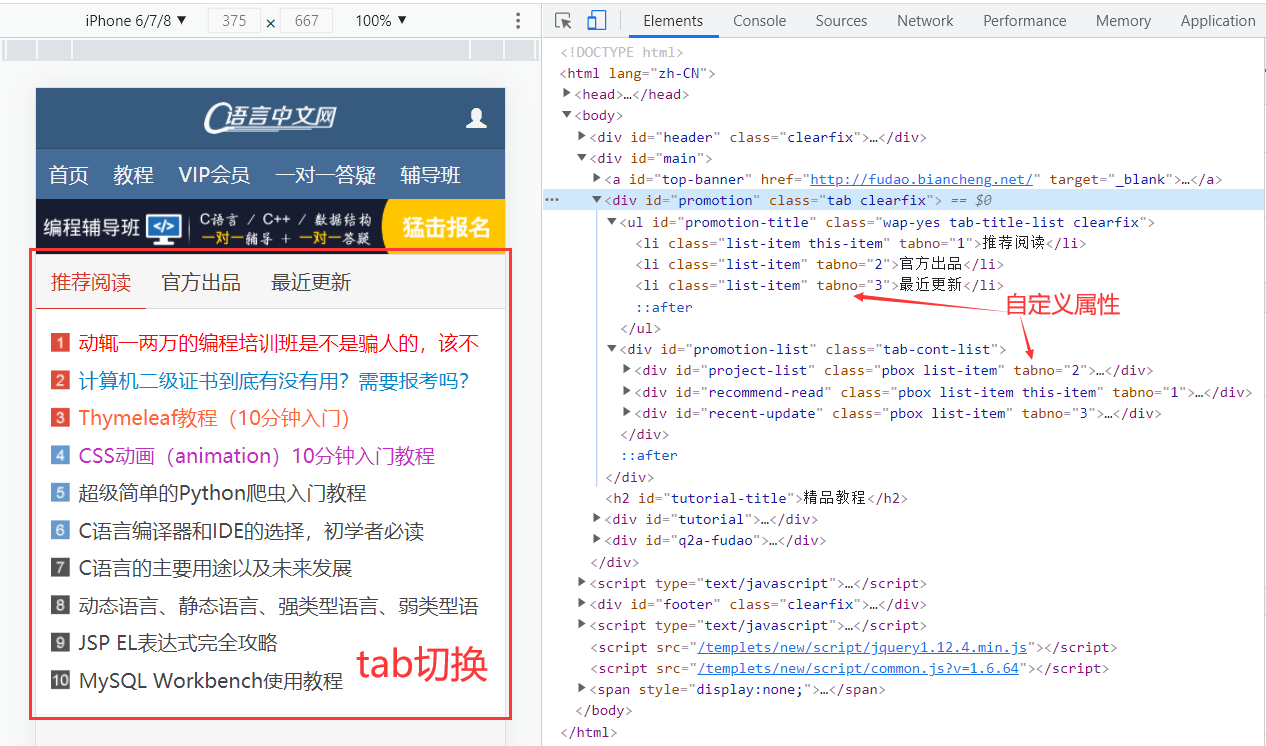Select the html lang="zh-CN" line
1266x746 pixels.
pos(637,73)
